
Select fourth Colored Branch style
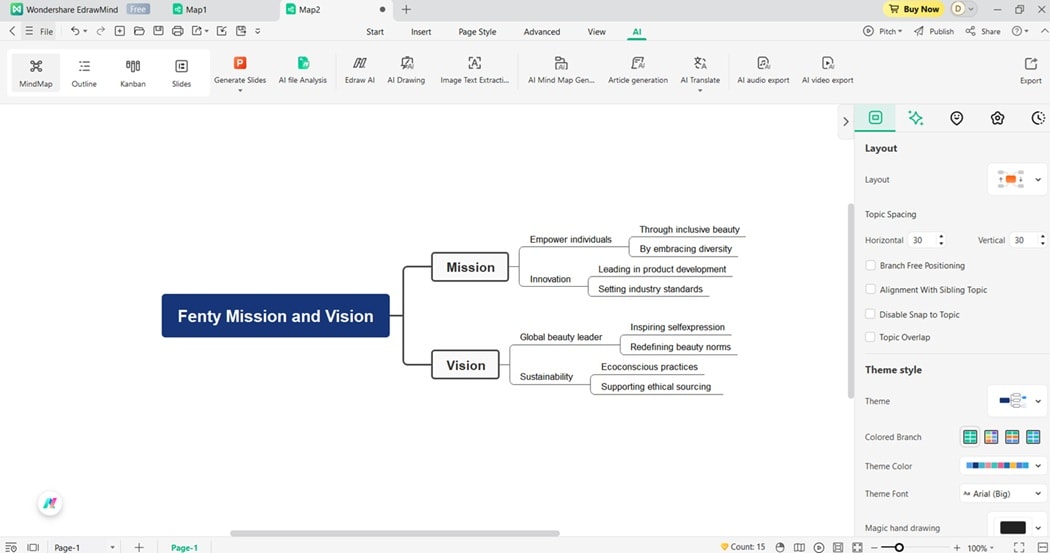[x=1033, y=437]
